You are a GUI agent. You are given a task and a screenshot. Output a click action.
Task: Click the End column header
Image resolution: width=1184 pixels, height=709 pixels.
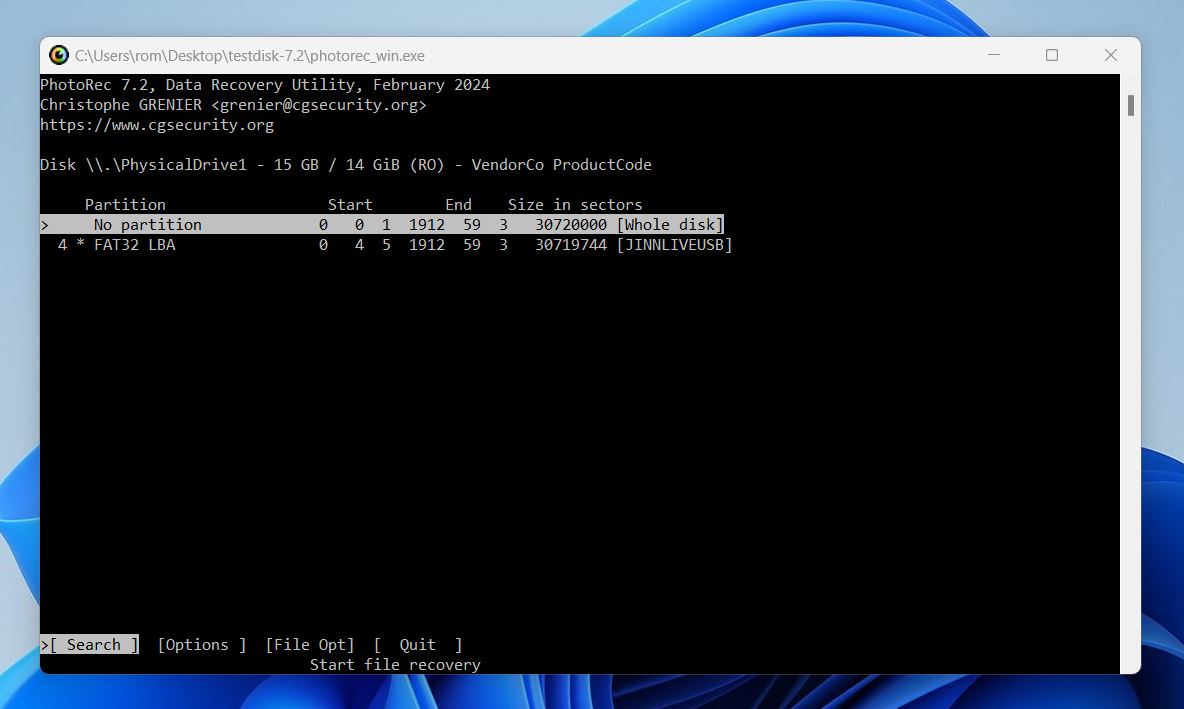click(458, 205)
